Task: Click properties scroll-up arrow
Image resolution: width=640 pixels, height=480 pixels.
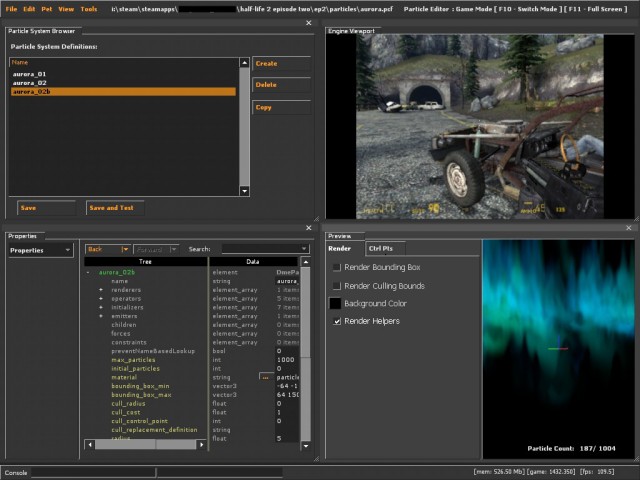Action: click(x=306, y=262)
